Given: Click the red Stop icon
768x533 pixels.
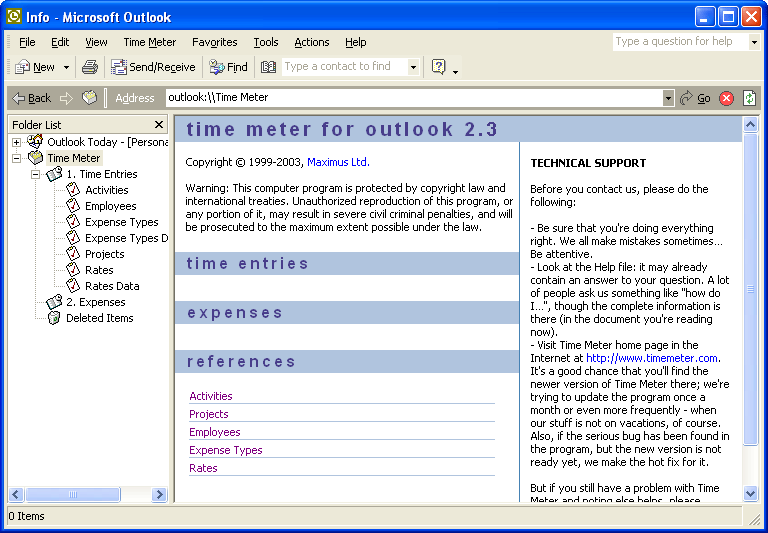Looking at the screenshot, I should pos(726,98).
